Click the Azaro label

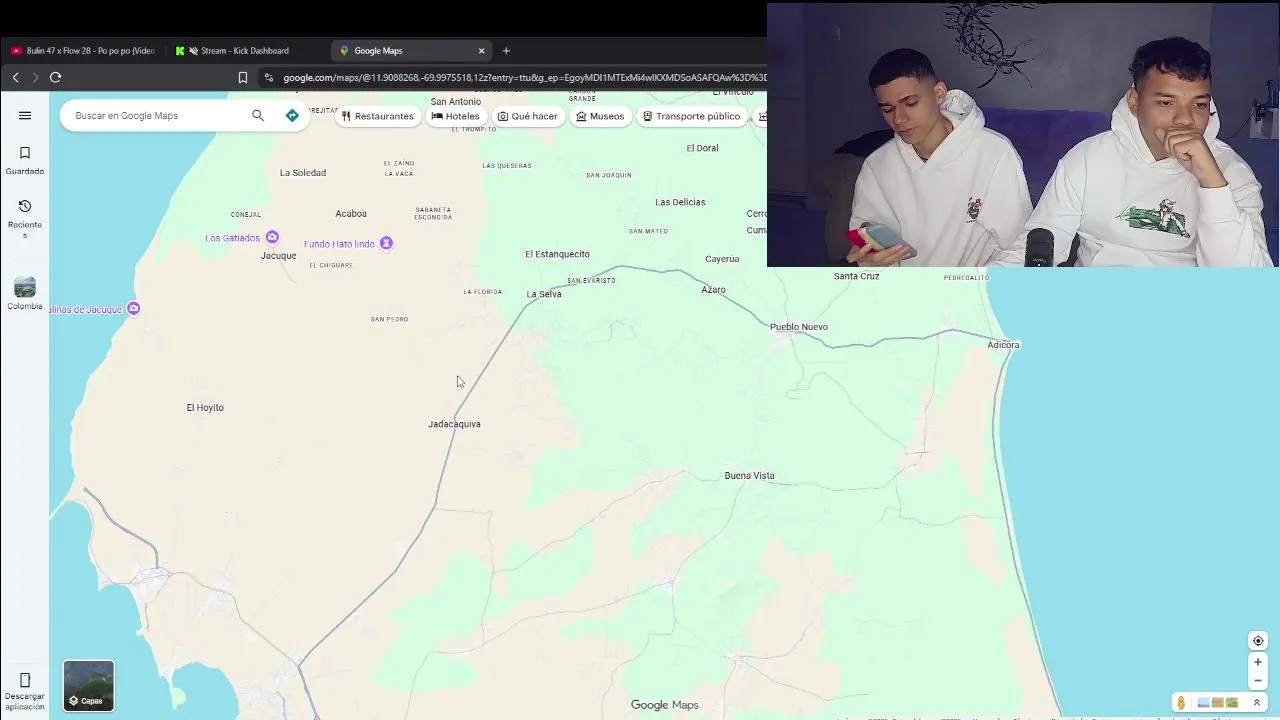coord(713,290)
